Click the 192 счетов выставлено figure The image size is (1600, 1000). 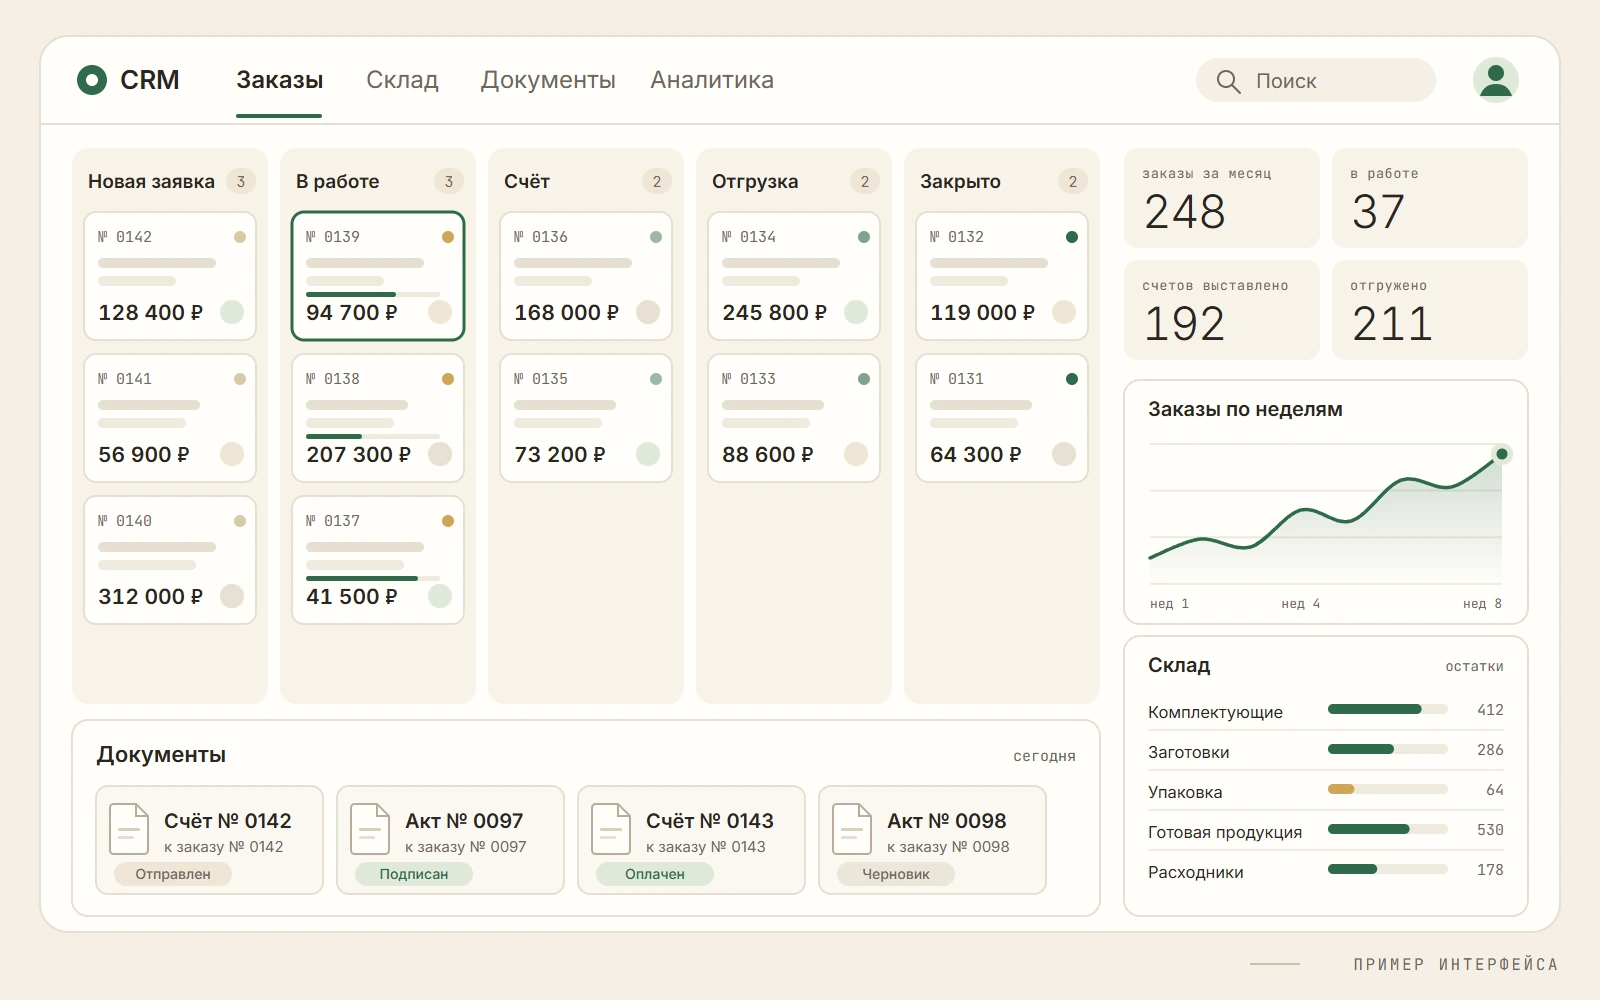[1185, 324]
